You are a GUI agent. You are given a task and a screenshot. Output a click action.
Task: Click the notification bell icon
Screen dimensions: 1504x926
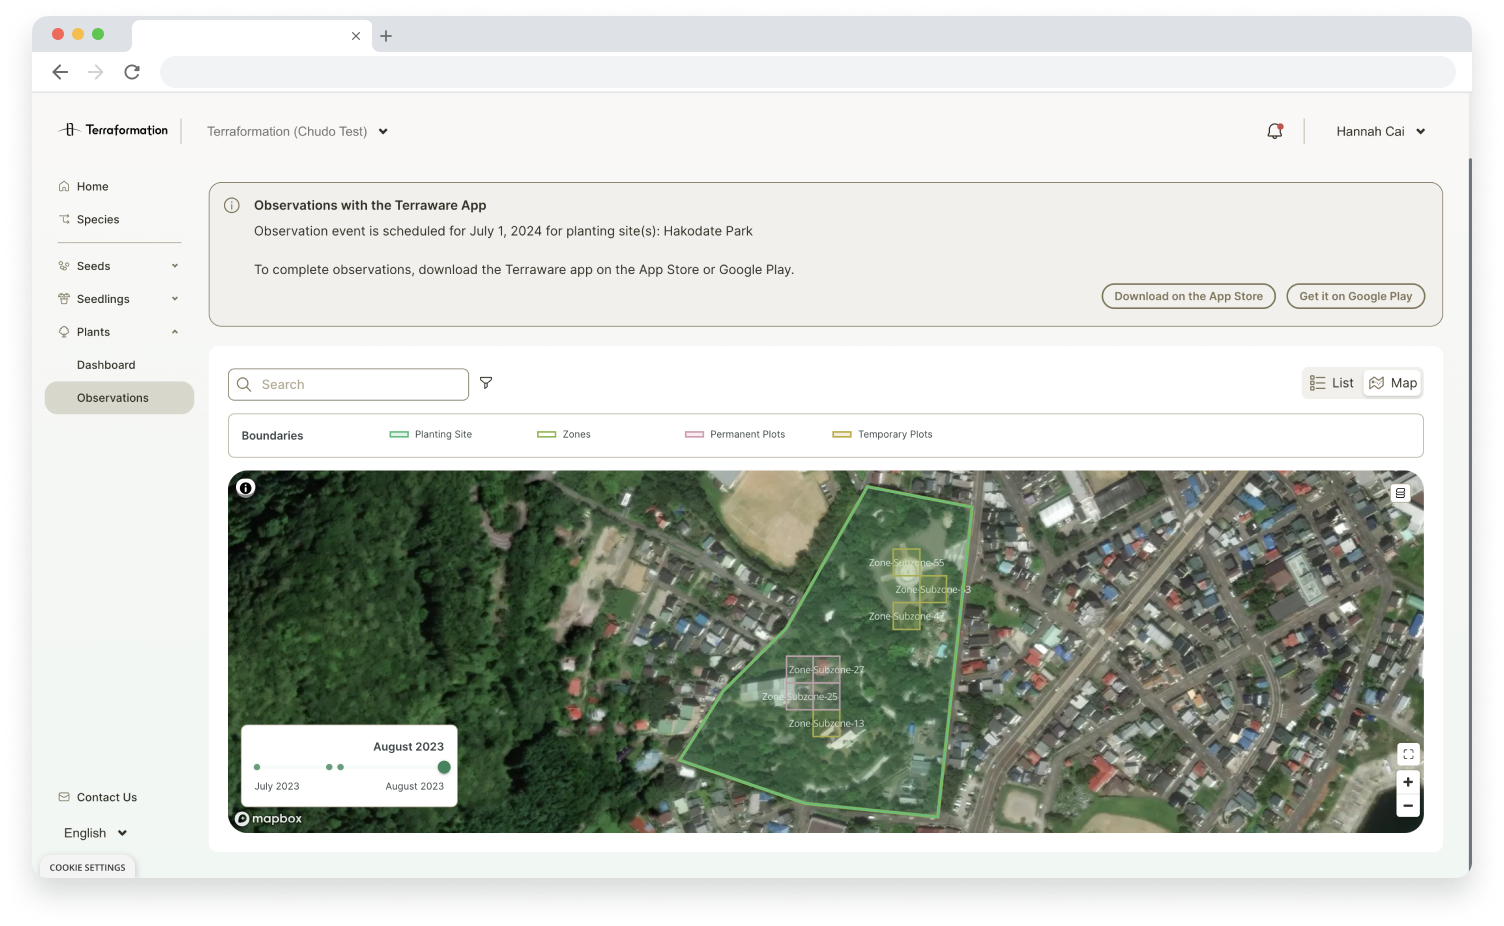(x=1274, y=131)
